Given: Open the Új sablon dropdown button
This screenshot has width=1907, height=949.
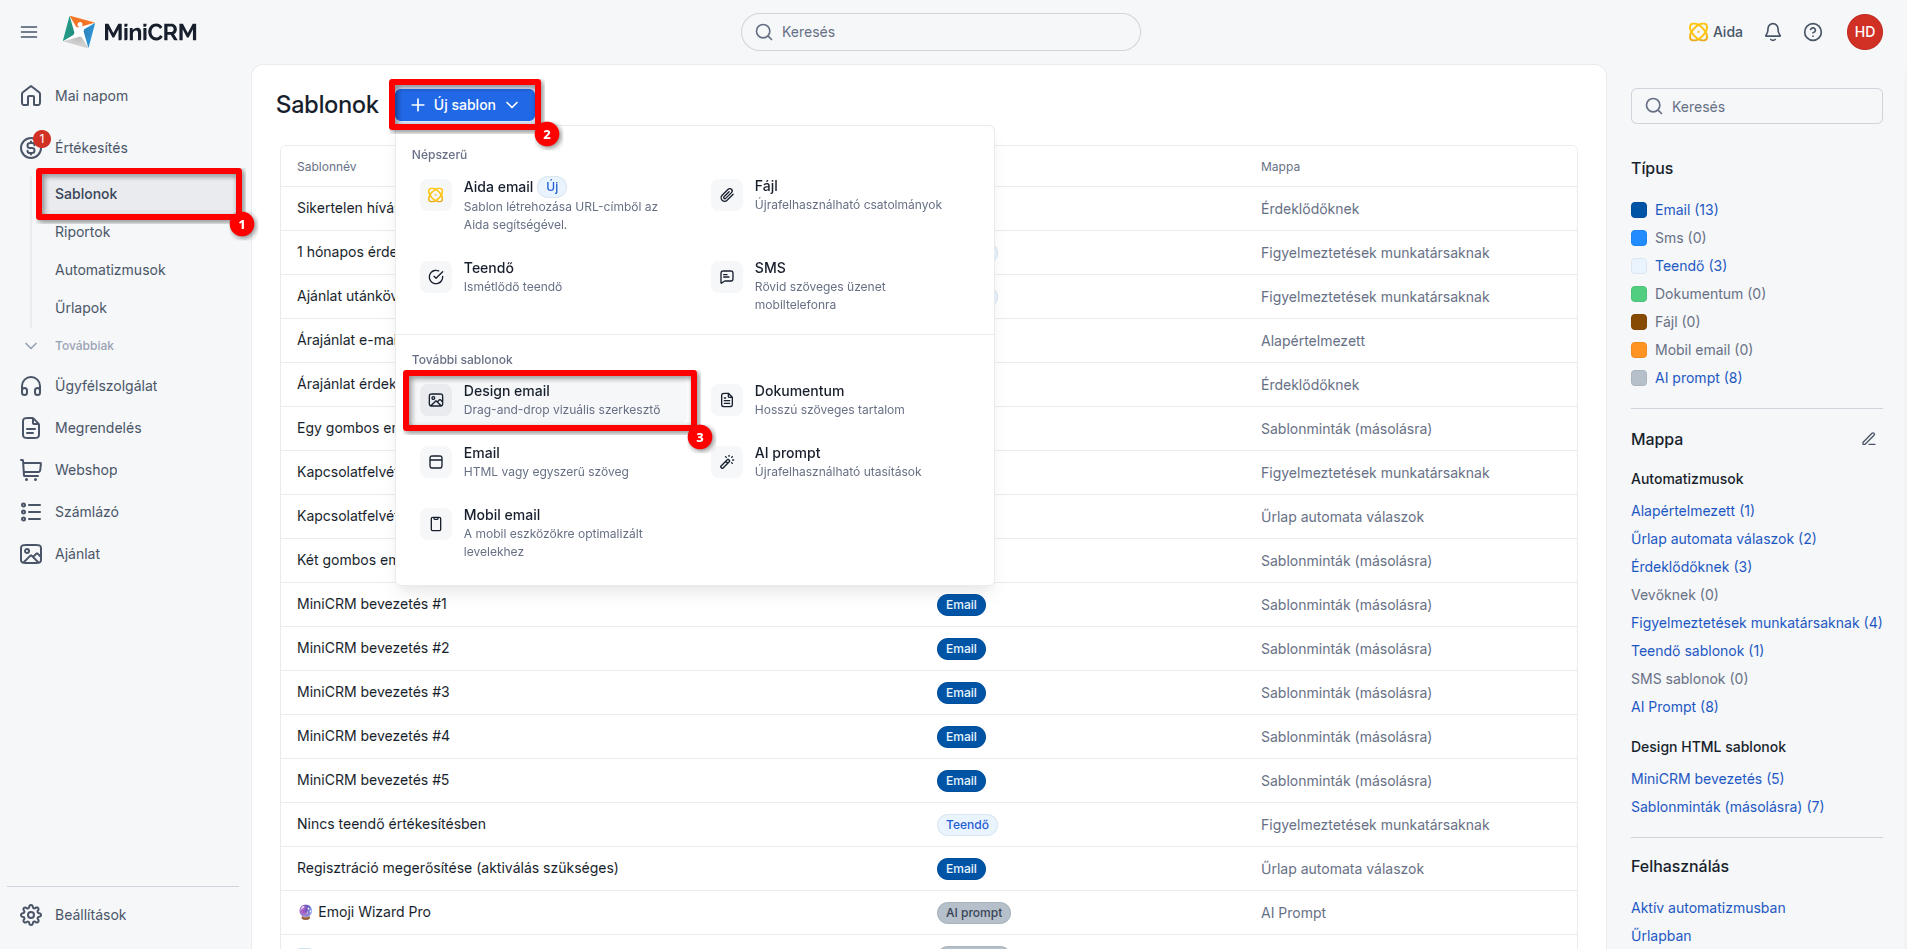Looking at the screenshot, I should tap(465, 105).
